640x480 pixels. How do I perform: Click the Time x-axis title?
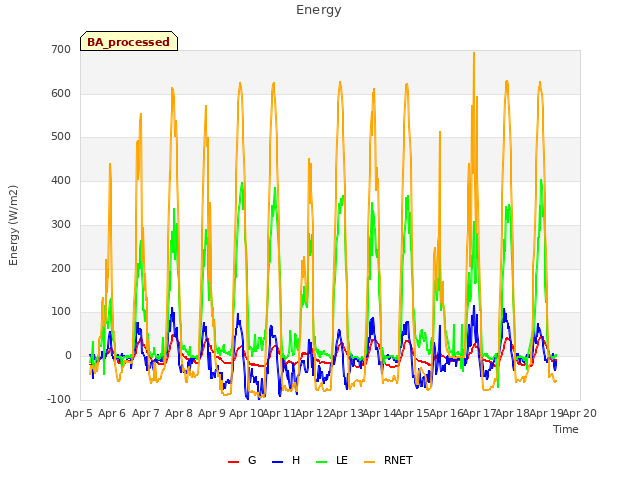click(x=566, y=429)
